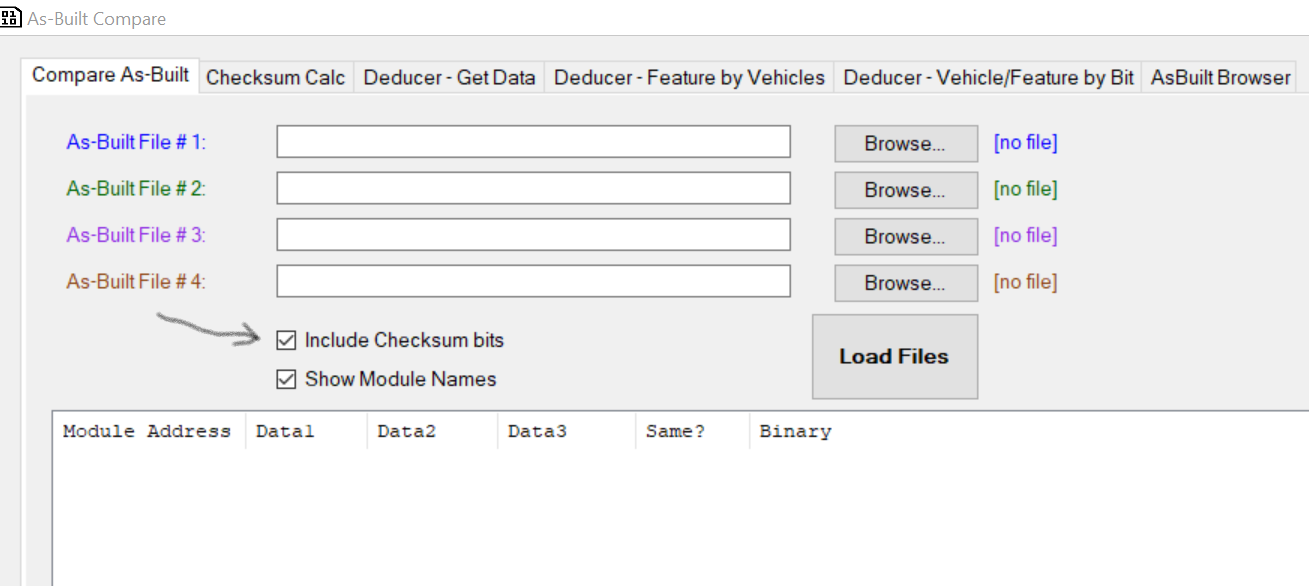The image size is (1309, 586).
Task: Switch to the Checksum Calc tab
Action: point(275,78)
